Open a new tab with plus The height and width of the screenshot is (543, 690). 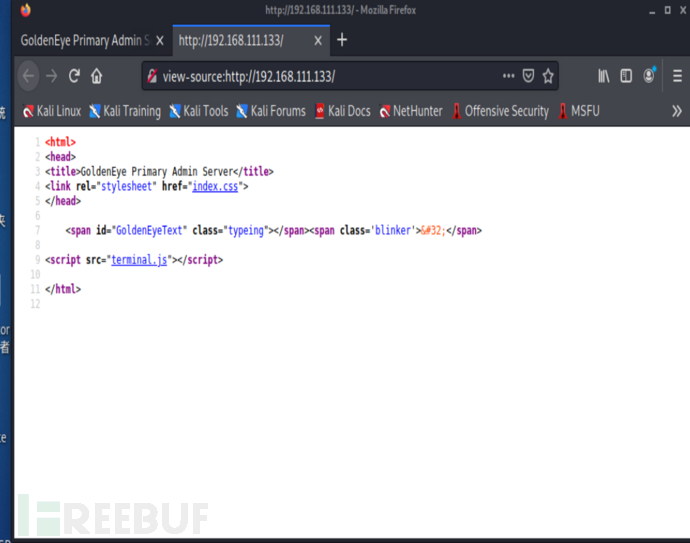(x=342, y=40)
